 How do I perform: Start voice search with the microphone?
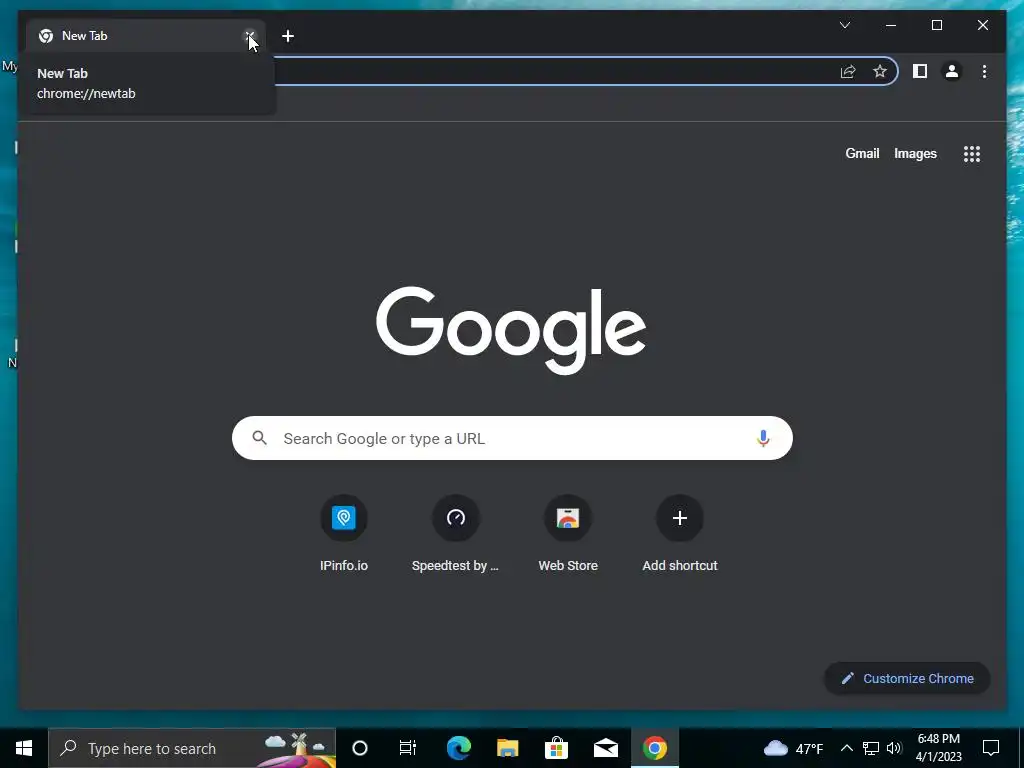point(763,438)
